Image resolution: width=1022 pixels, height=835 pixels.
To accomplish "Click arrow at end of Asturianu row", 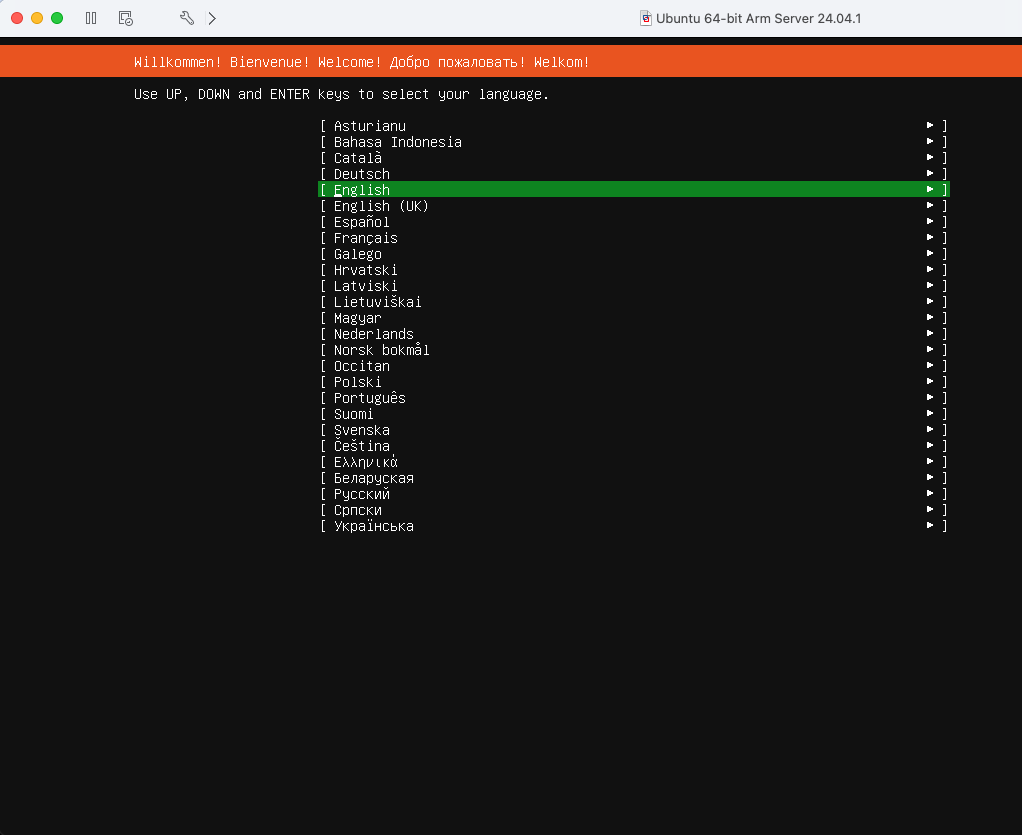I will pyautogui.click(x=930, y=125).
